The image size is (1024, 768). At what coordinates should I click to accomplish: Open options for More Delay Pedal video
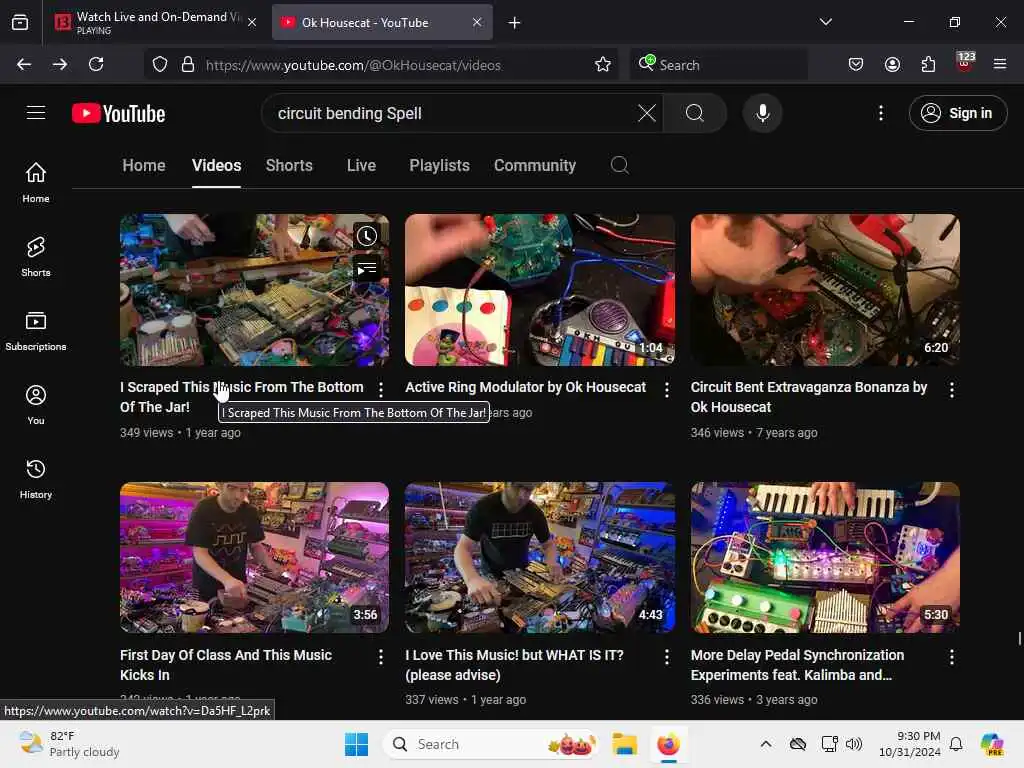[x=952, y=657]
